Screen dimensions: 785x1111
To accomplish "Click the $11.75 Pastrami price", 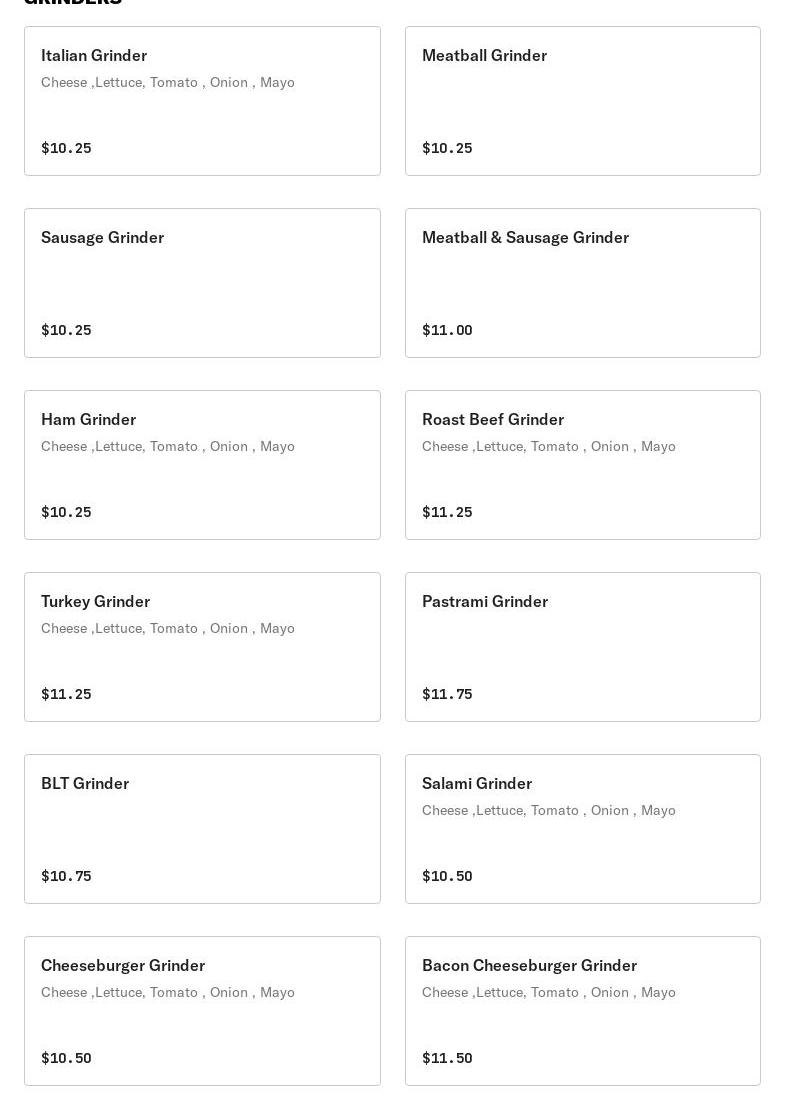I will [447, 694].
